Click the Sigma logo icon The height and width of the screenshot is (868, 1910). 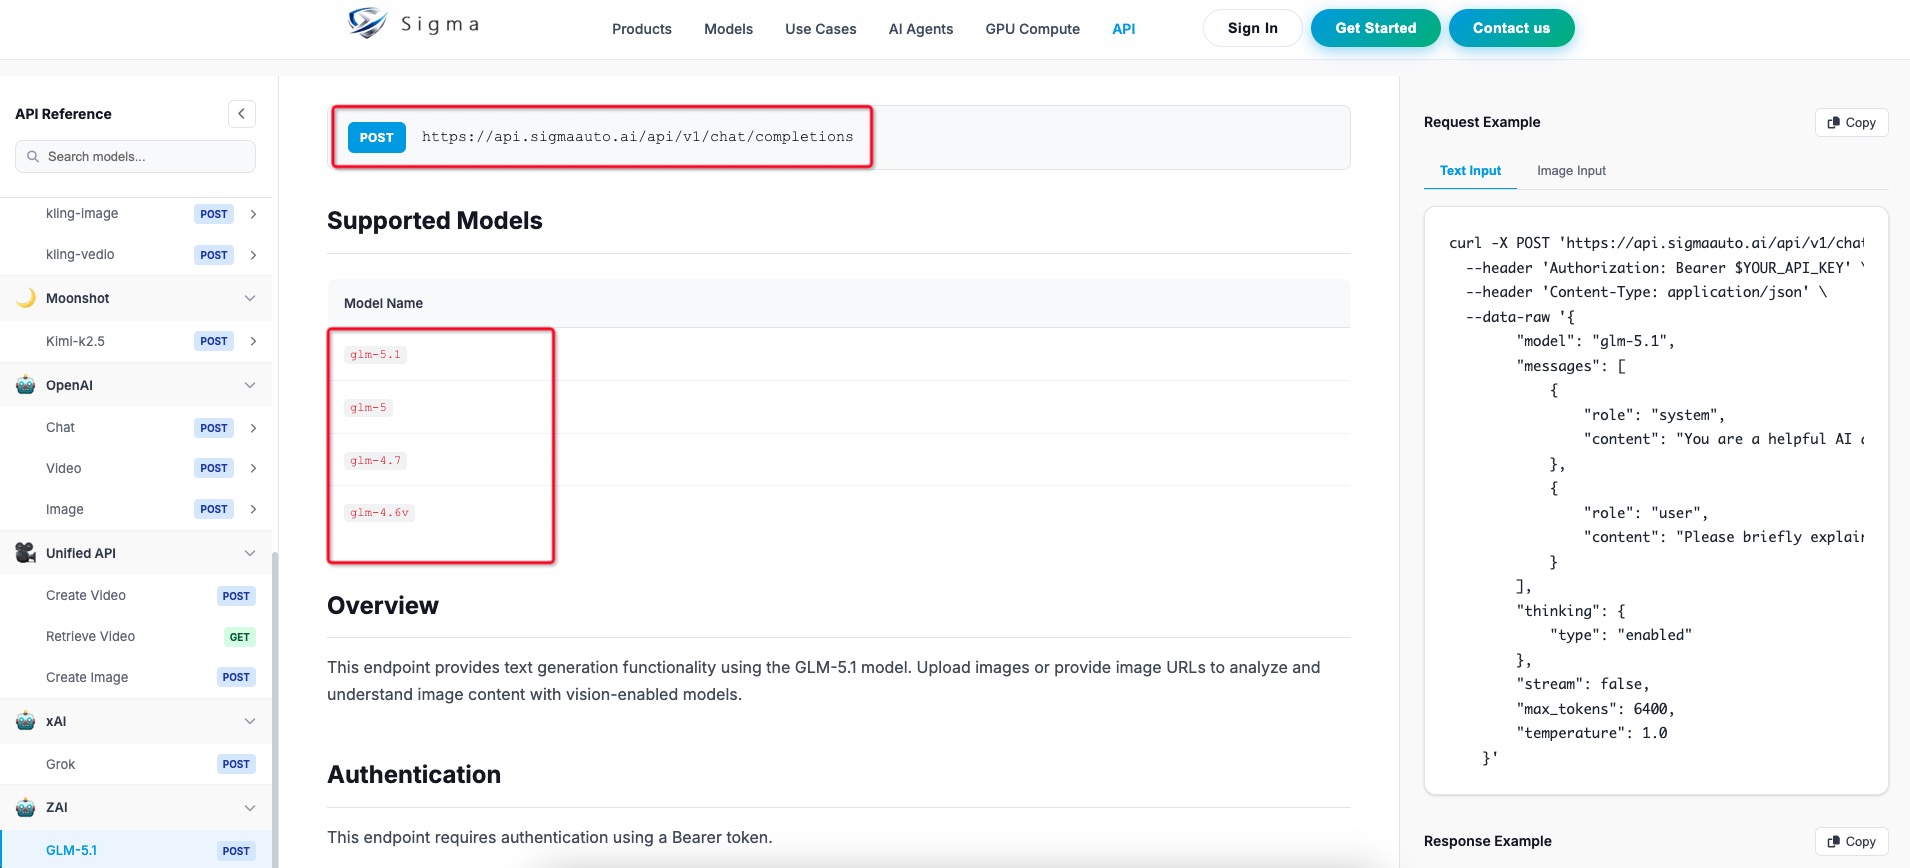[x=367, y=22]
